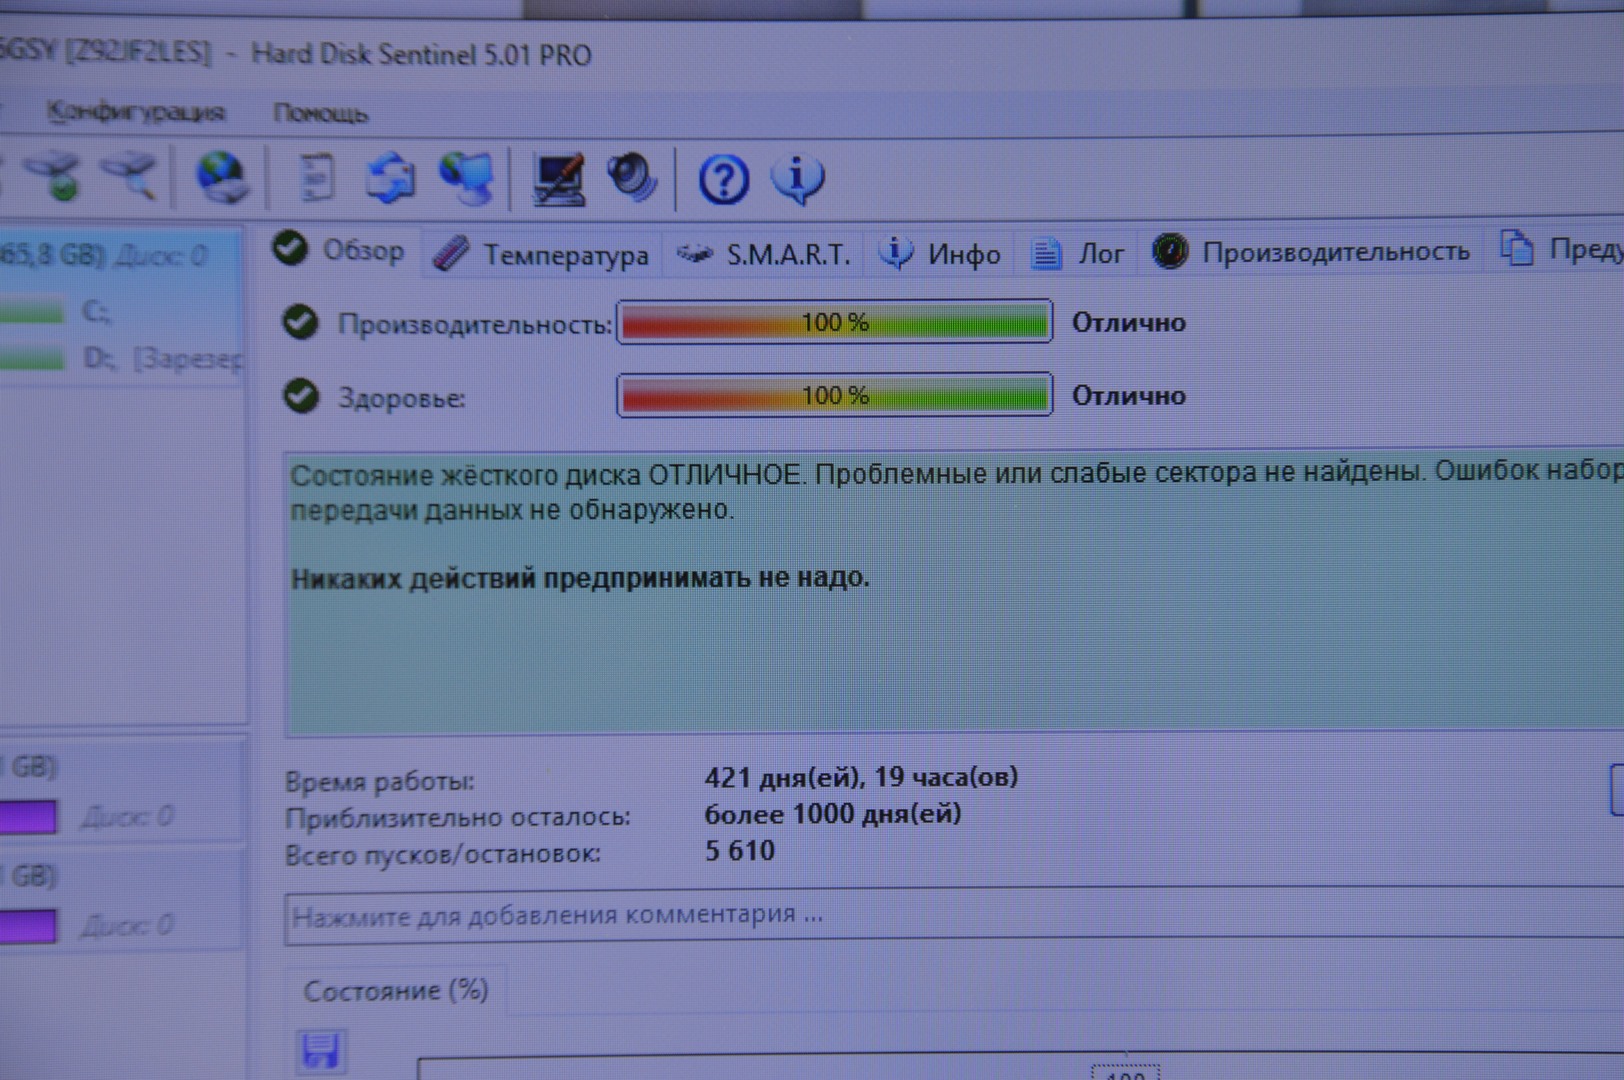Click the Здоровье 100% health bar
The image size is (1624, 1080).
(x=834, y=396)
